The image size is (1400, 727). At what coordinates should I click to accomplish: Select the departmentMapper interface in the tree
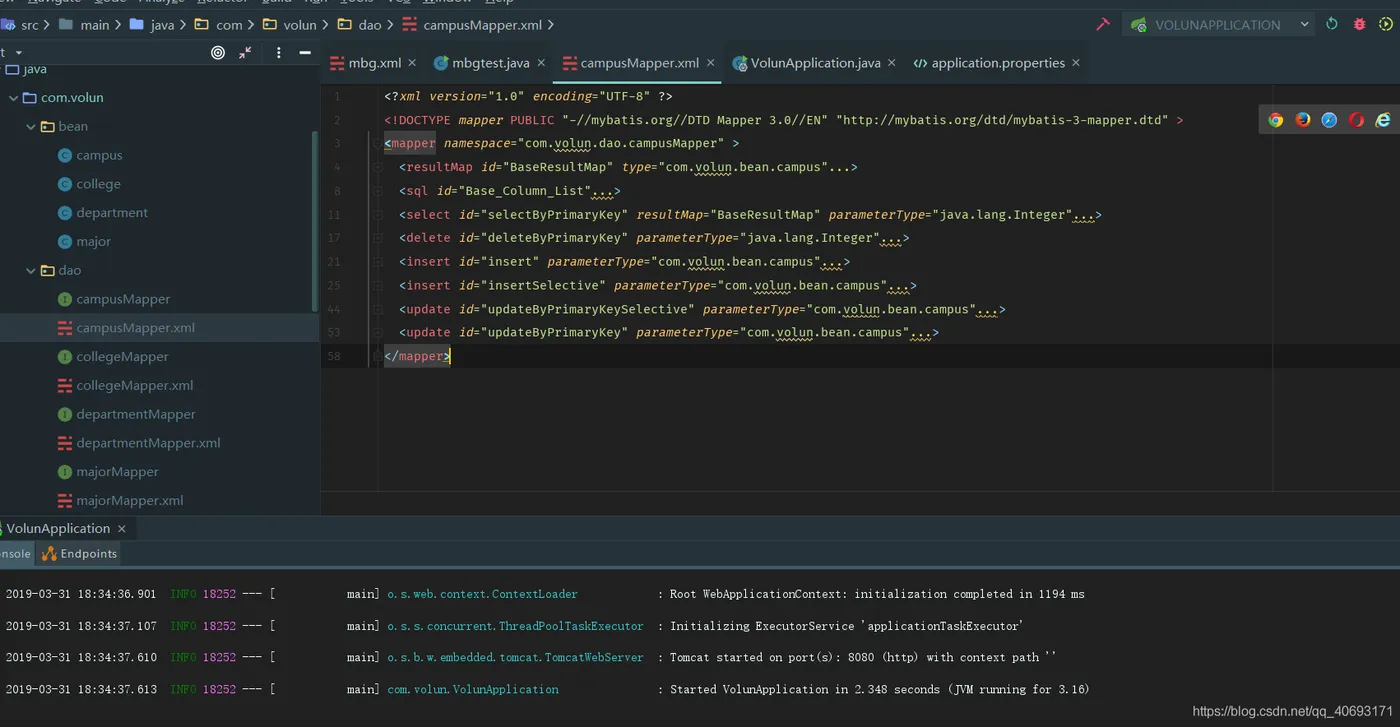click(x=126, y=415)
